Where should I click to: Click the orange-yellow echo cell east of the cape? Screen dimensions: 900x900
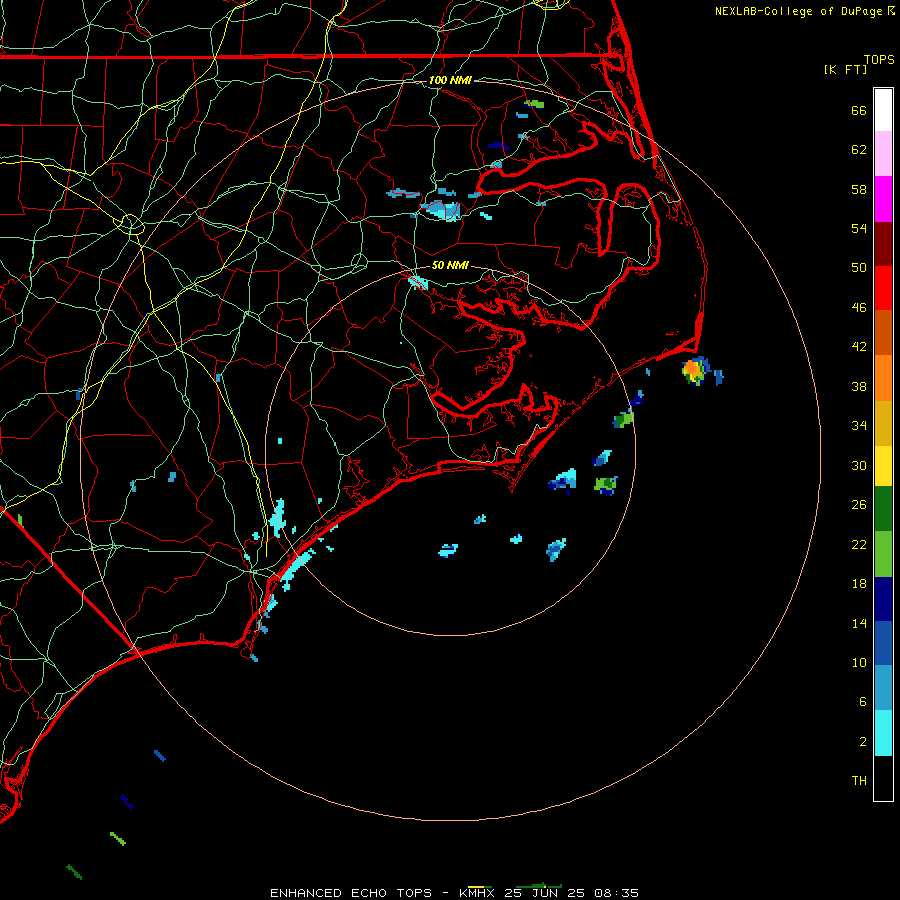(694, 370)
